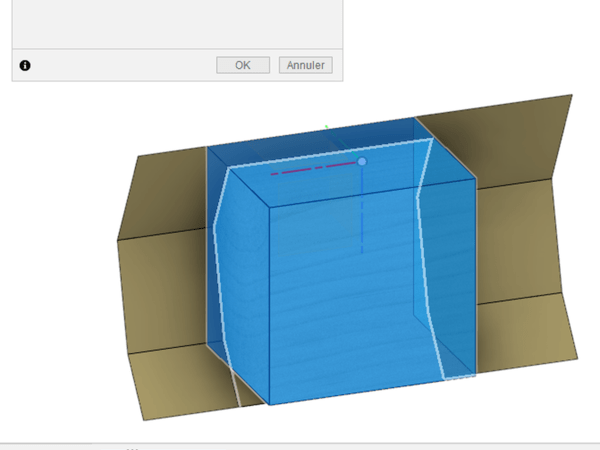Click the OK button in the dialog

coord(243,65)
